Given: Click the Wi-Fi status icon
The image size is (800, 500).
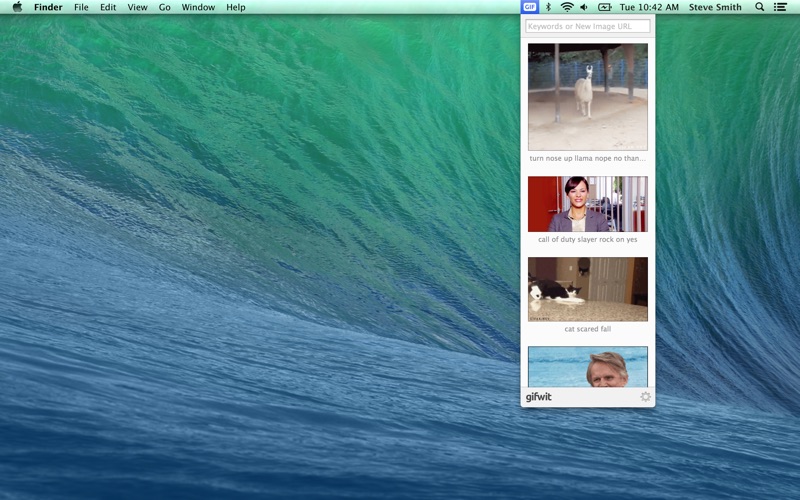Looking at the screenshot, I should [x=566, y=7].
